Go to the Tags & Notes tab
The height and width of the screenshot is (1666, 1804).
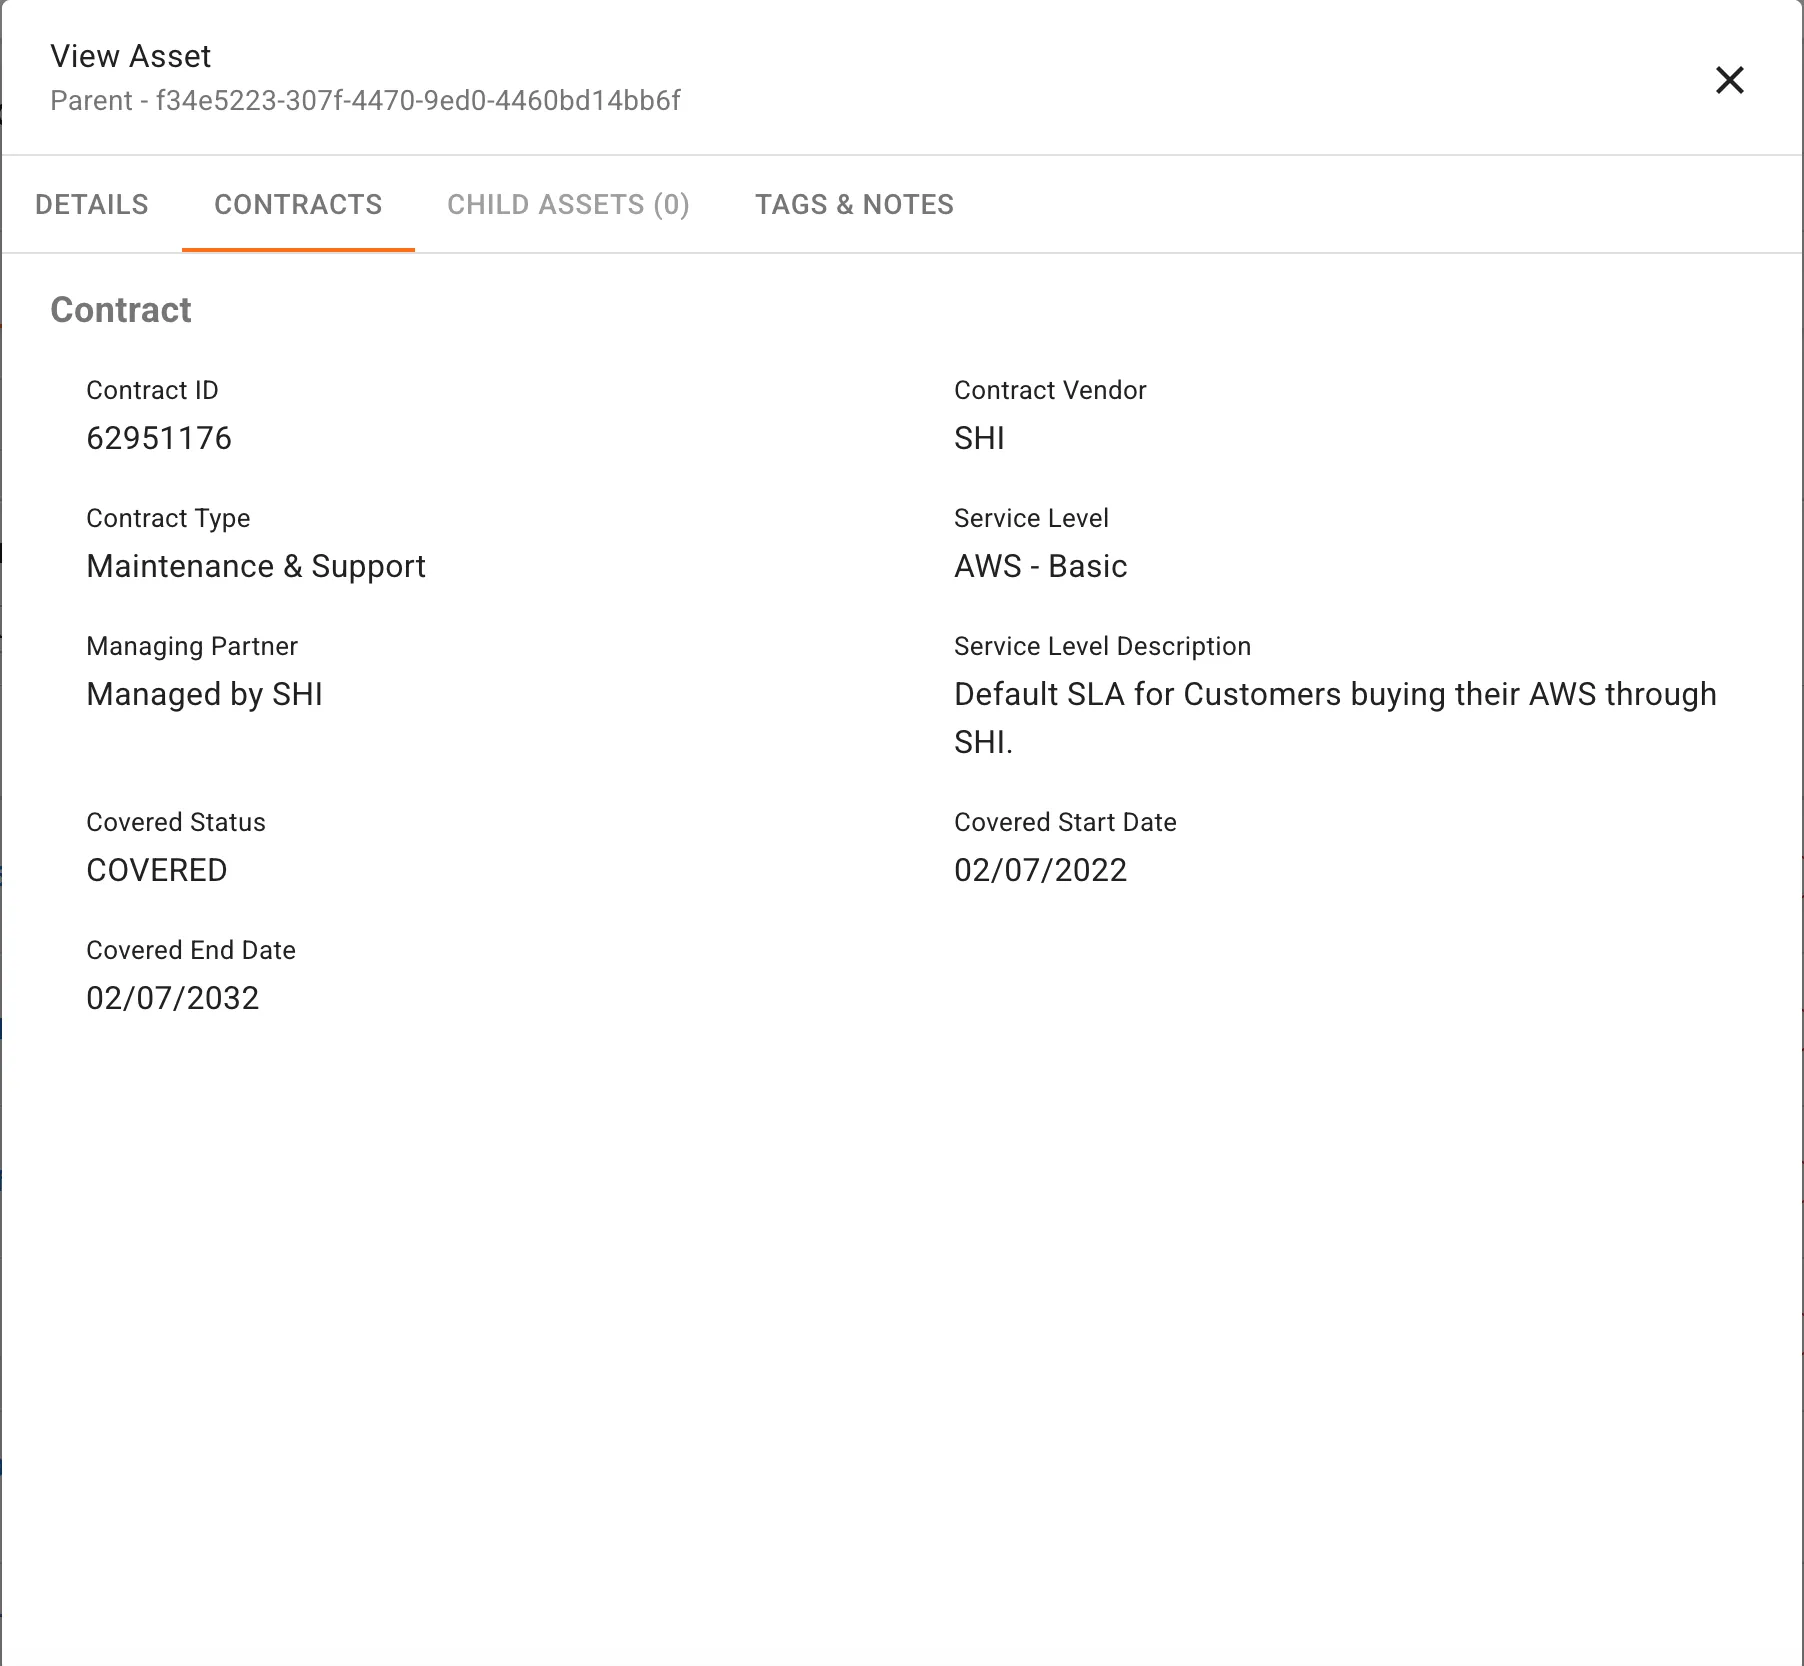point(854,204)
